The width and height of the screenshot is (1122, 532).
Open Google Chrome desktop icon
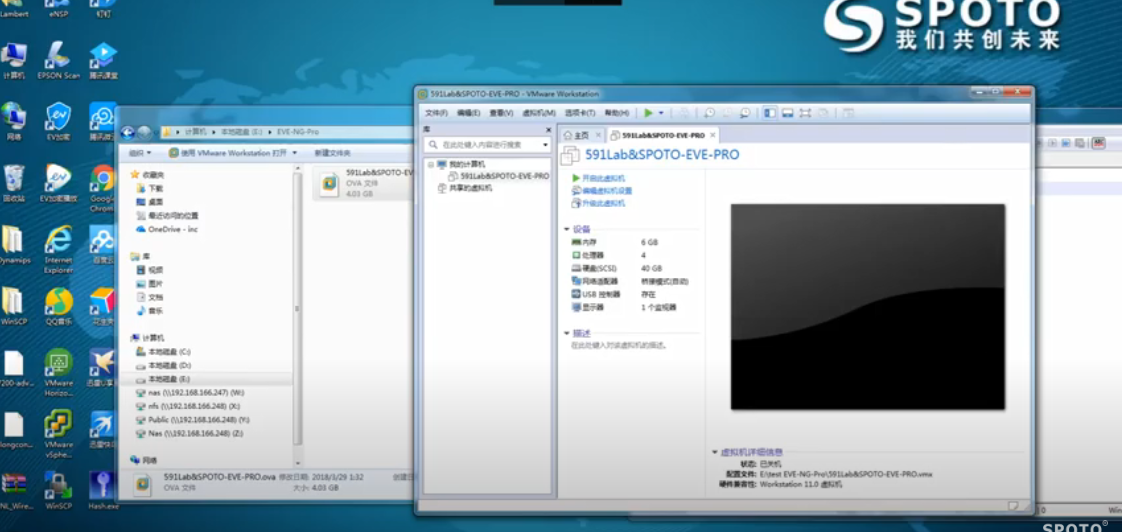(102, 188)
